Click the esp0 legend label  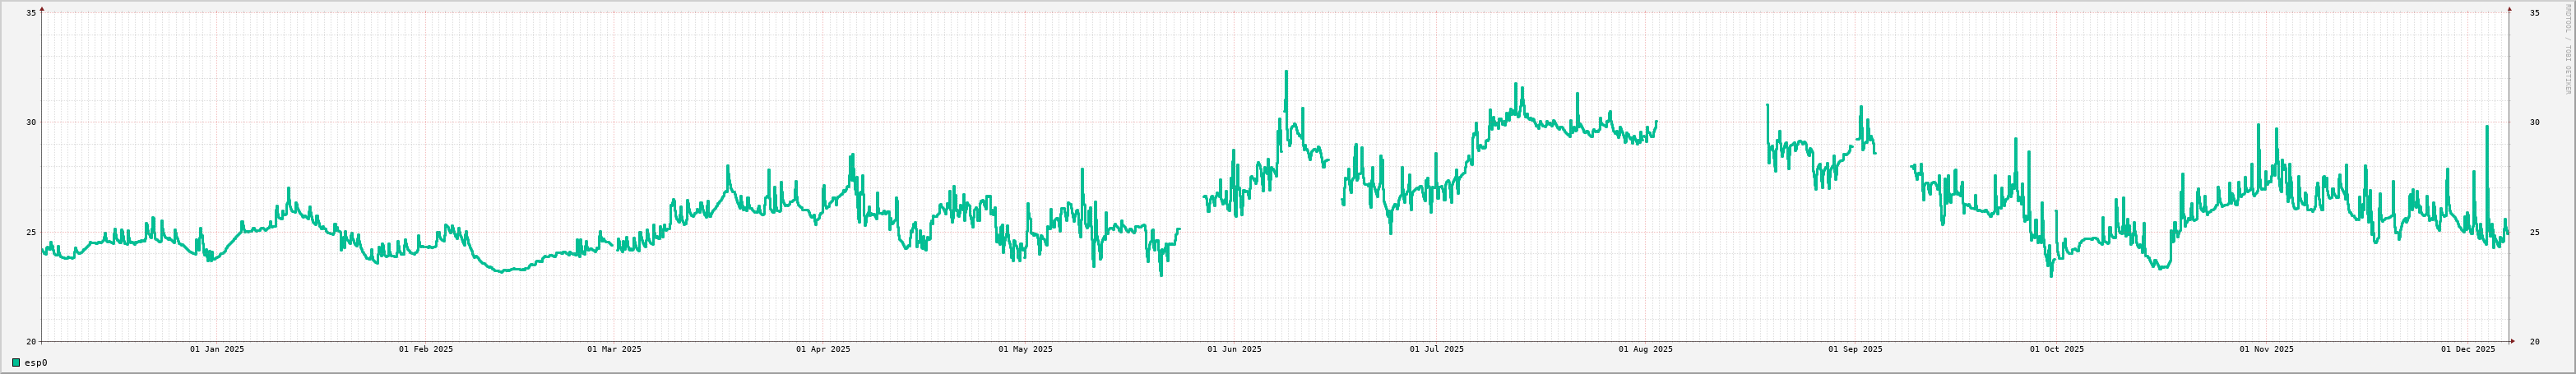pos(36,363)
